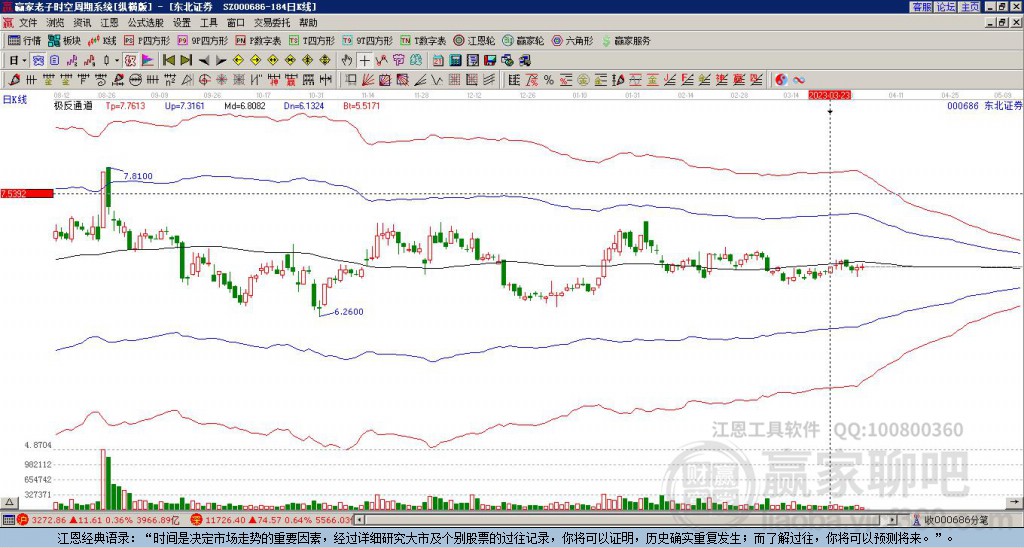
Task: Open the calculator icon
Action: pos(455,61)
